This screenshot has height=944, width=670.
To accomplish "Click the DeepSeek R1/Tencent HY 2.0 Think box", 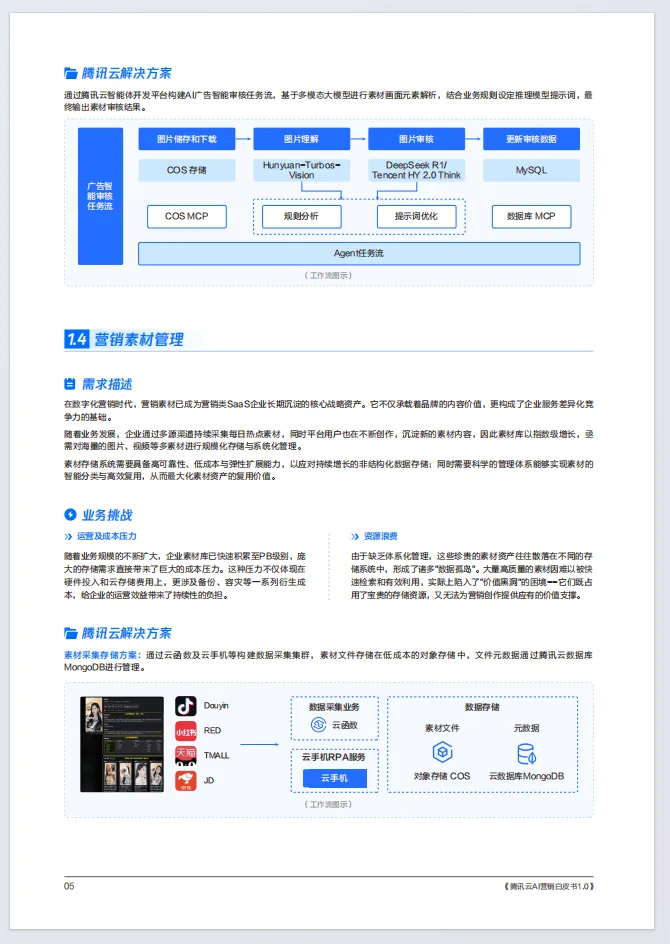I will [417, 170].
